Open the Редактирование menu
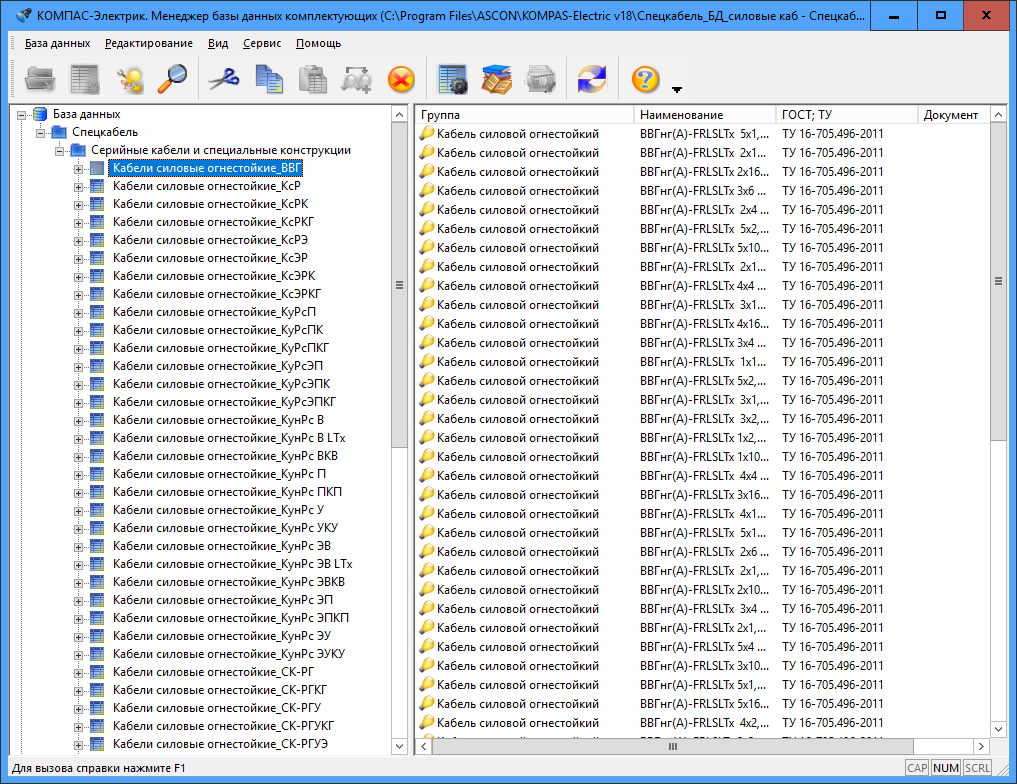 [149, 43]
